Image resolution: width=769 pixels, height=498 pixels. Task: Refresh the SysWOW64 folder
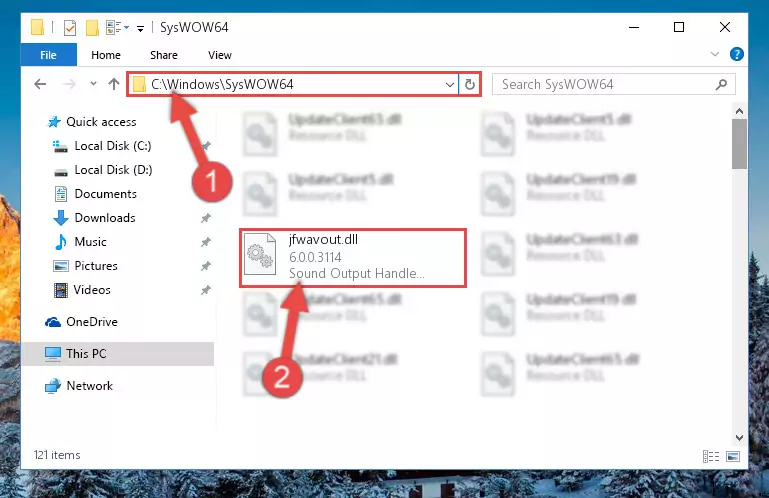pos(469,84)
